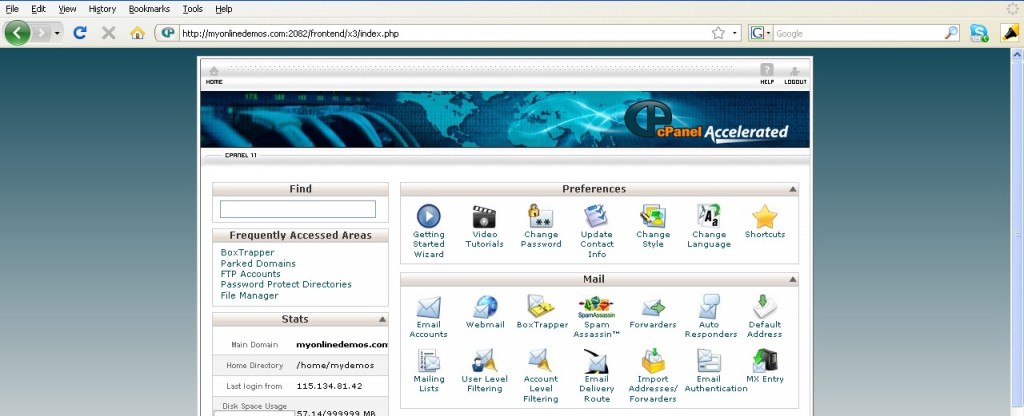1024x416 pixels.
Task: Click the Google search field
Action: click(858, 33)
